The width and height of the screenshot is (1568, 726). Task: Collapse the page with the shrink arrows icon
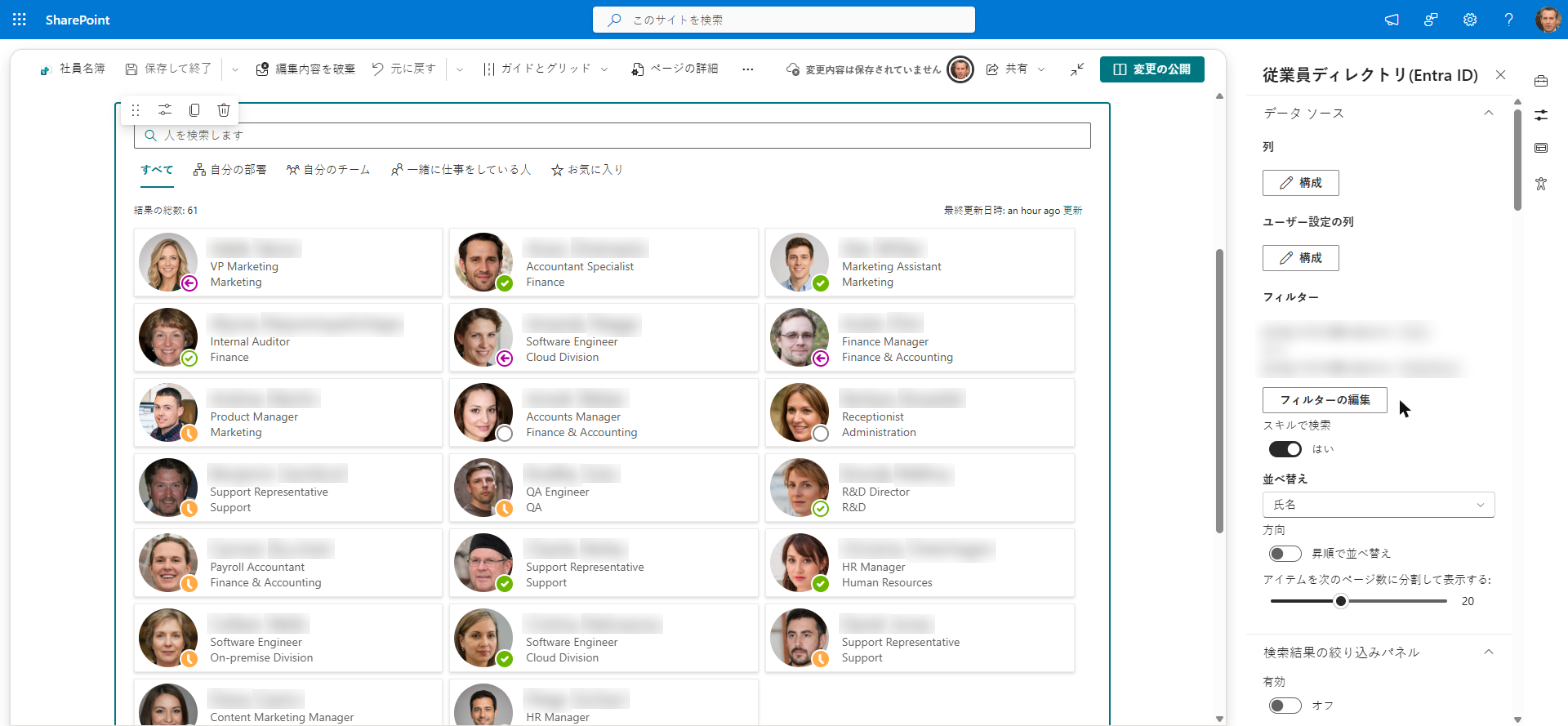pos(1076,69)
